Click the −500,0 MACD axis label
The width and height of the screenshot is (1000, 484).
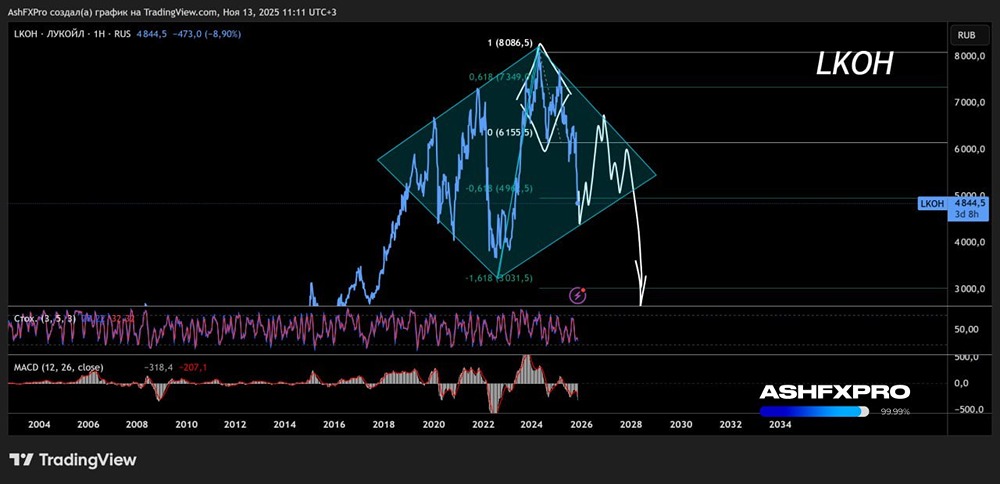(x=970, y=409)
